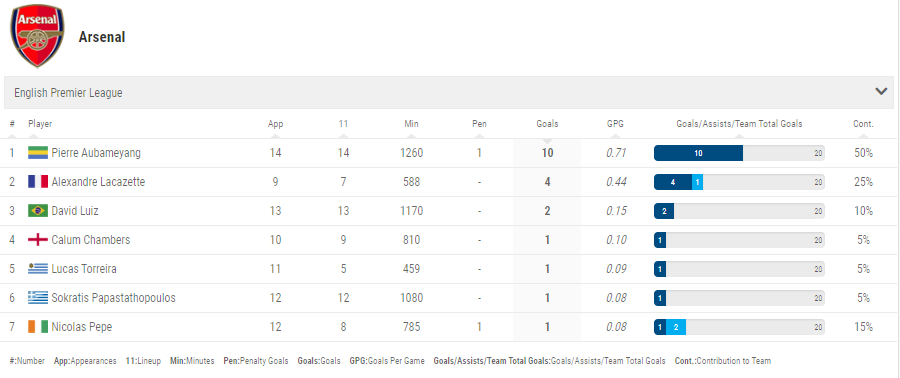Click the Greece flag beside Sokratis Papastathopoulos
900x378 pixels.
coord(38,298)
